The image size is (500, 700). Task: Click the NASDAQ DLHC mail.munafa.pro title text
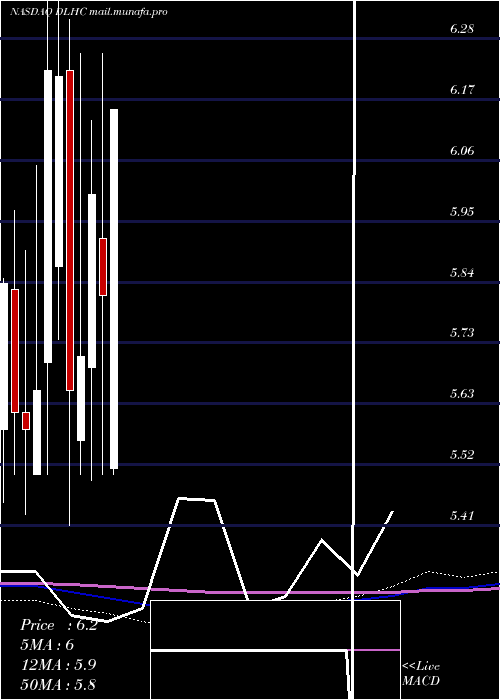coord(88,12)
